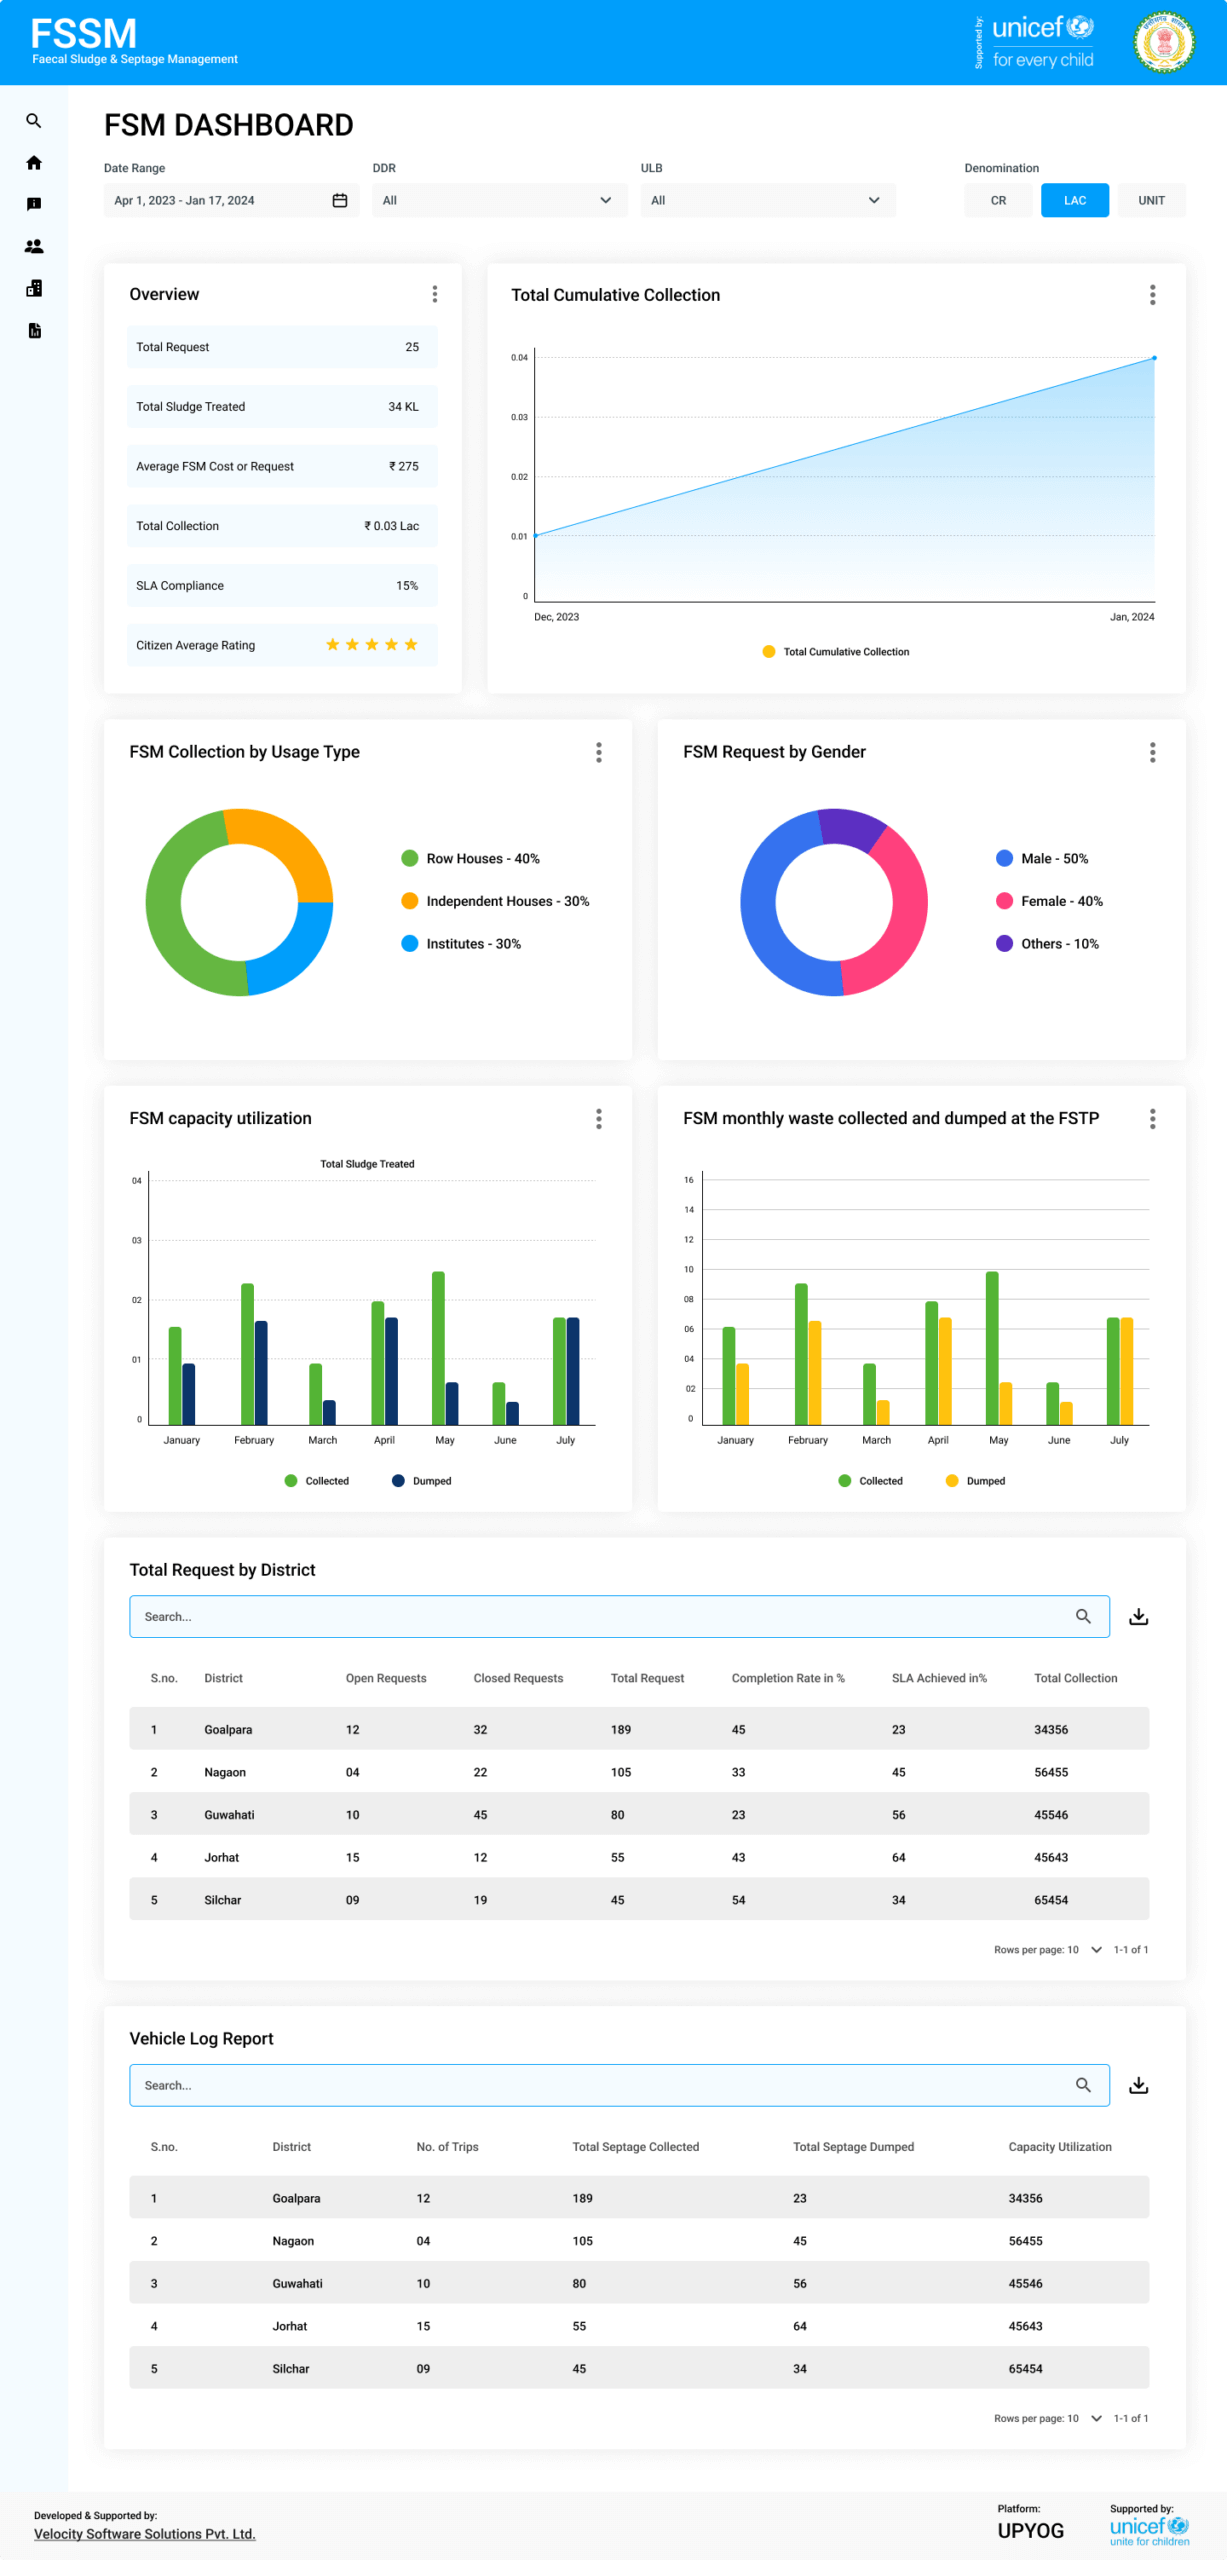
Task: Open Total Cumulative Collection three-dot menu
Action: [1152, 295]
